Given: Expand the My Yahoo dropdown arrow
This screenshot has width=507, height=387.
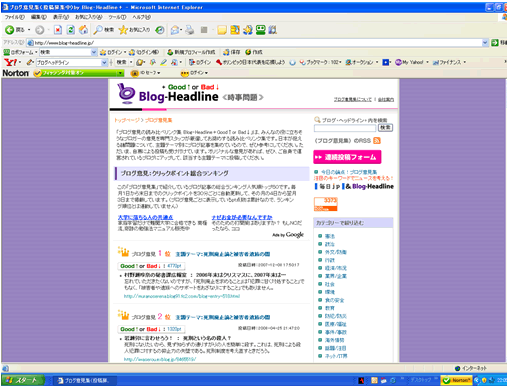Looking at the screenshot, I should 427,62.
